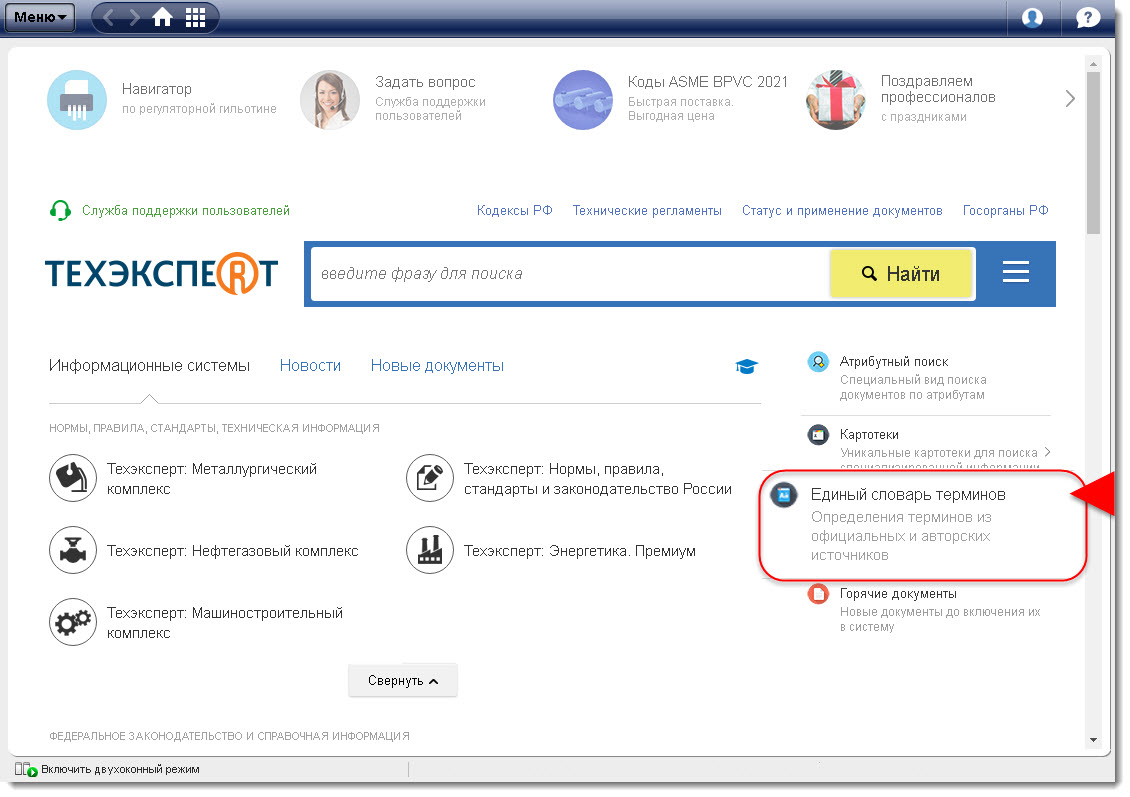Image resolution: width=1130 pixels, height=797 pixels.
Task: Enable Включить двухоконный режим
Action: pyautogui.click(x=120, y=769)
